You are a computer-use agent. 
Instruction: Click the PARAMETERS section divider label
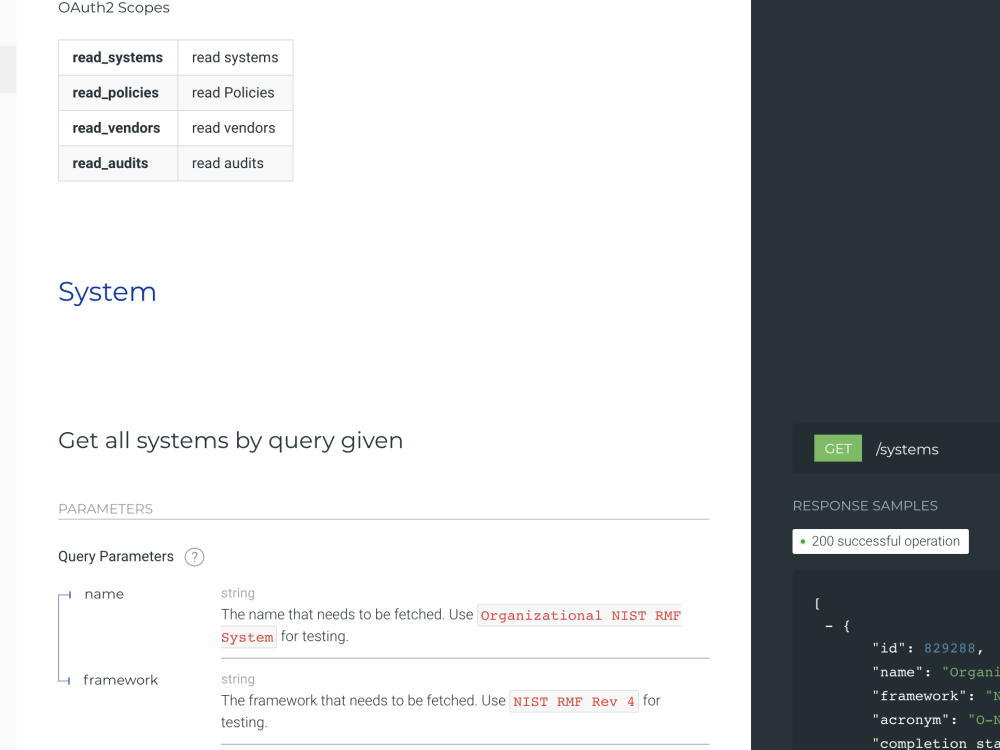(105, 509)
